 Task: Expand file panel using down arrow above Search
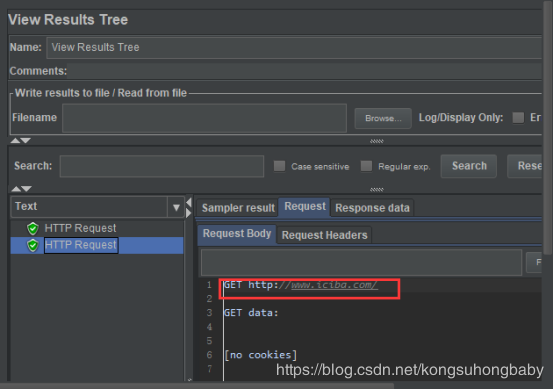pos(25,141)
